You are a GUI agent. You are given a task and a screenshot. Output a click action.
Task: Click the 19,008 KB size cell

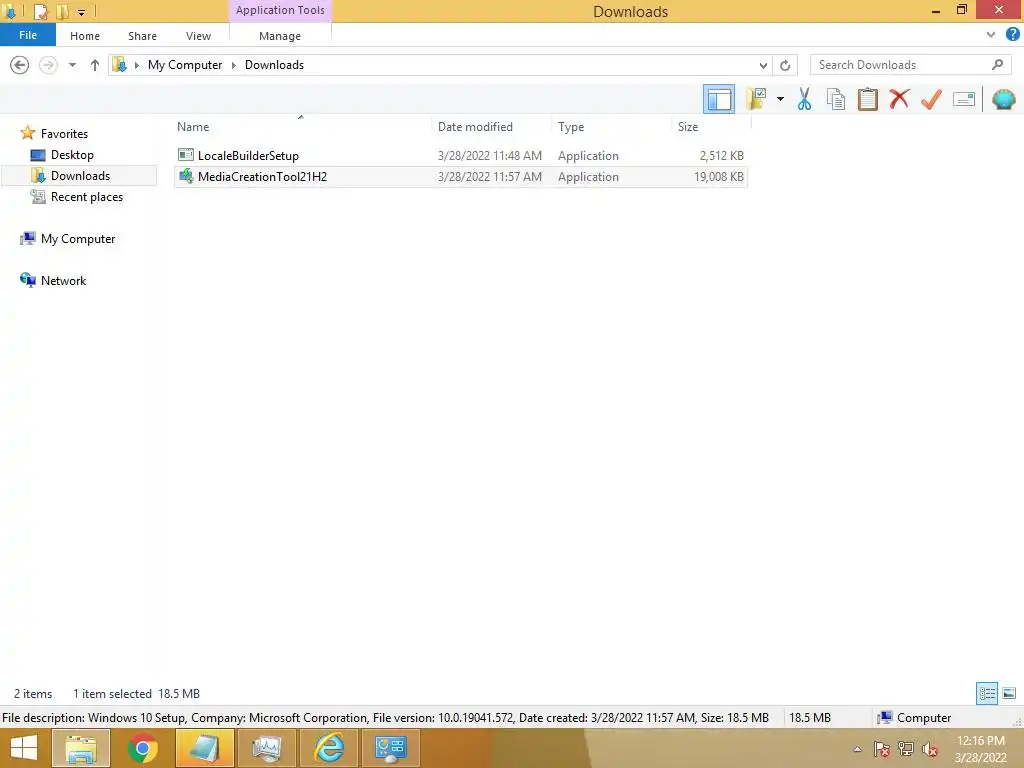click(x=718, y=177)
